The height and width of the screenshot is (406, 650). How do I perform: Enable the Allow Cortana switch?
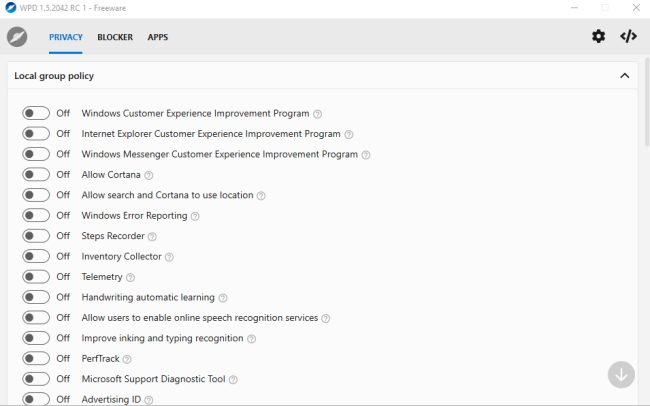coord(36,175)
